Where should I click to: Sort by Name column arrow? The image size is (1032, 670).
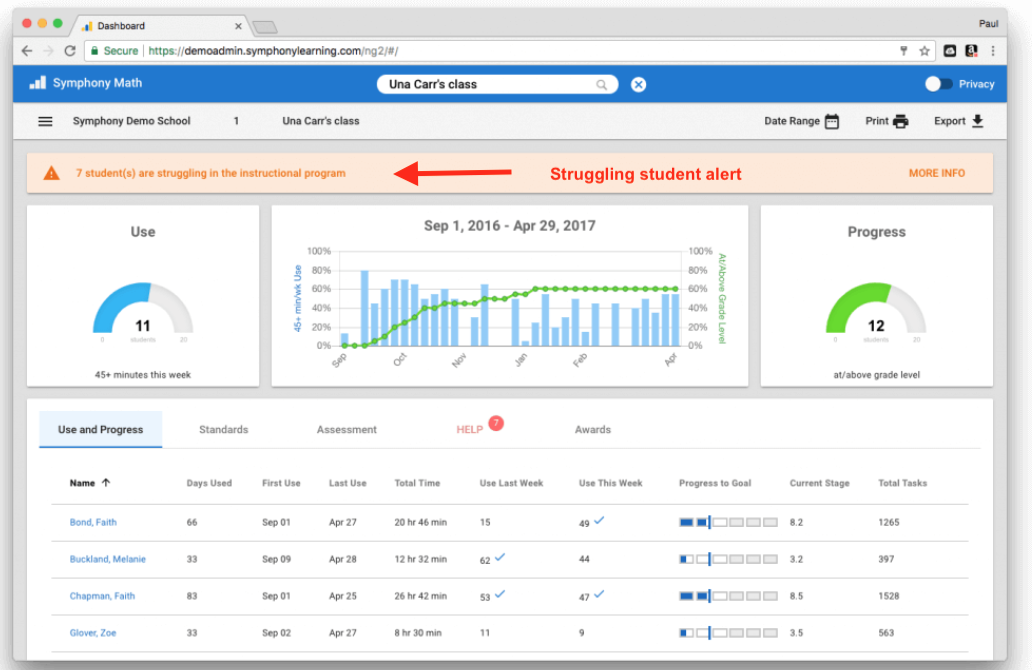coord(106,482)
